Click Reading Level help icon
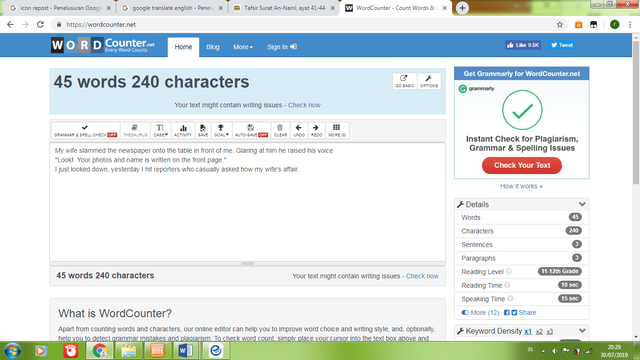Viewport: 640px width, 360px height. tap(509, 271)
